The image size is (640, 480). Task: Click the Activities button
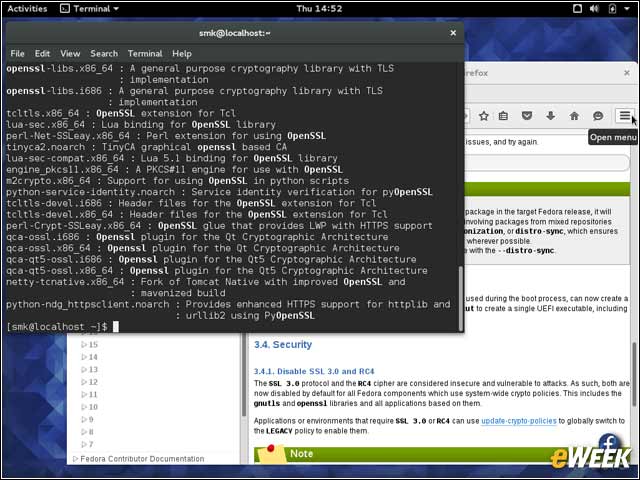[27, 9]
